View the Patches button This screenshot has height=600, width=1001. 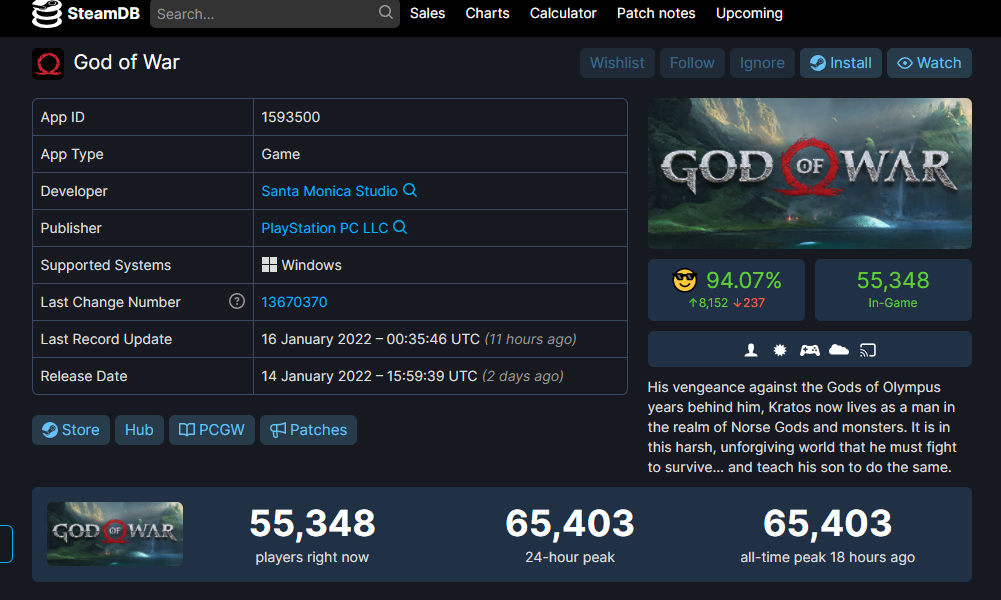coord(308,430)
